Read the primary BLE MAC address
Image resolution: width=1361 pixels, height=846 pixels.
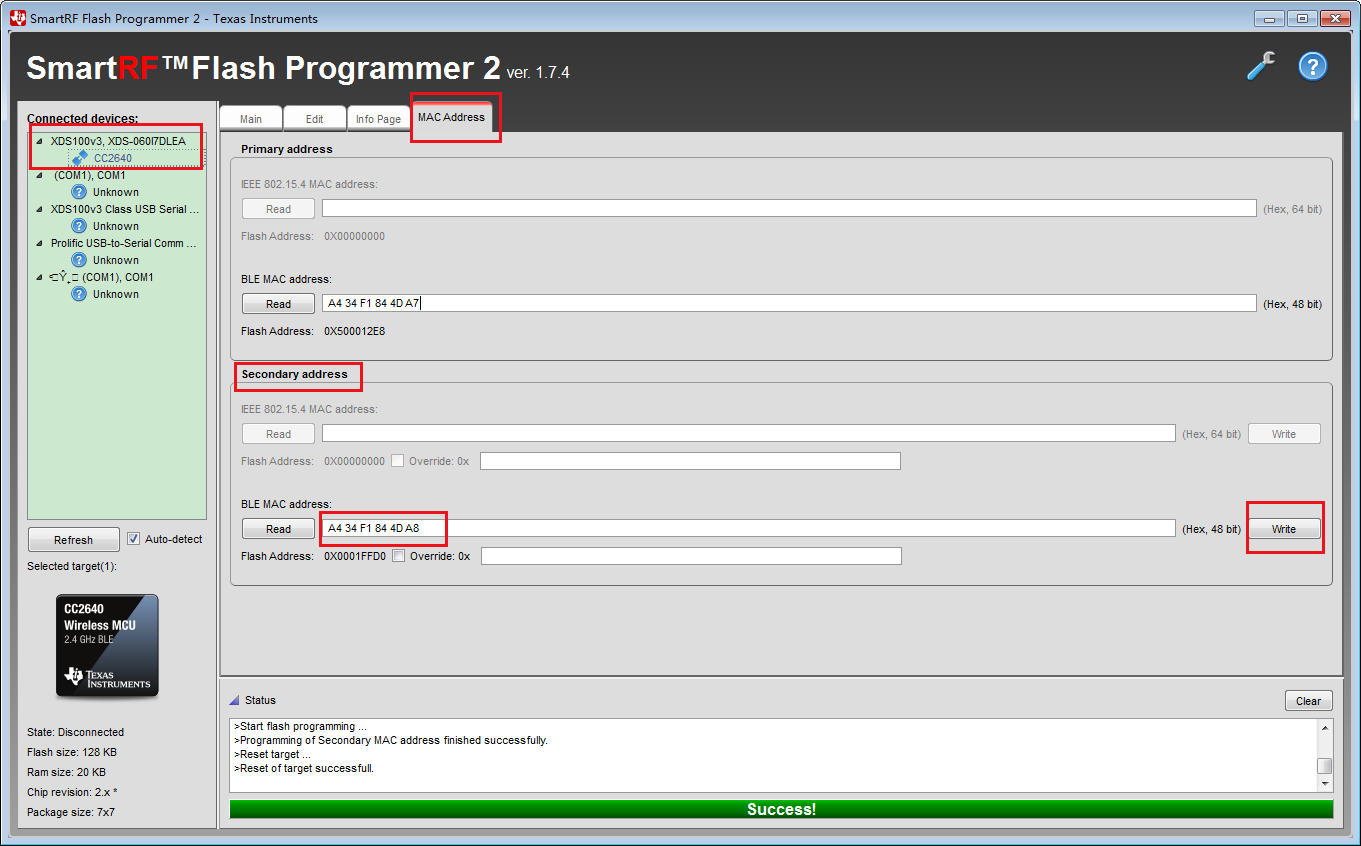(278, 304)
